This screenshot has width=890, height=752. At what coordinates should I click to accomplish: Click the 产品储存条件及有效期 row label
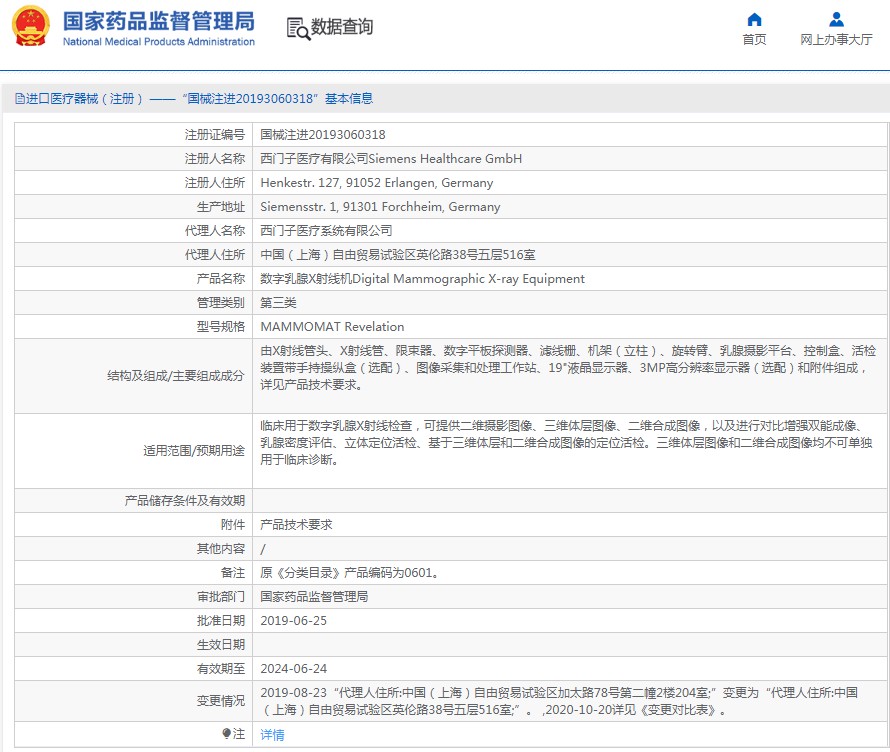pyautogui.click(x=184, y=501)
